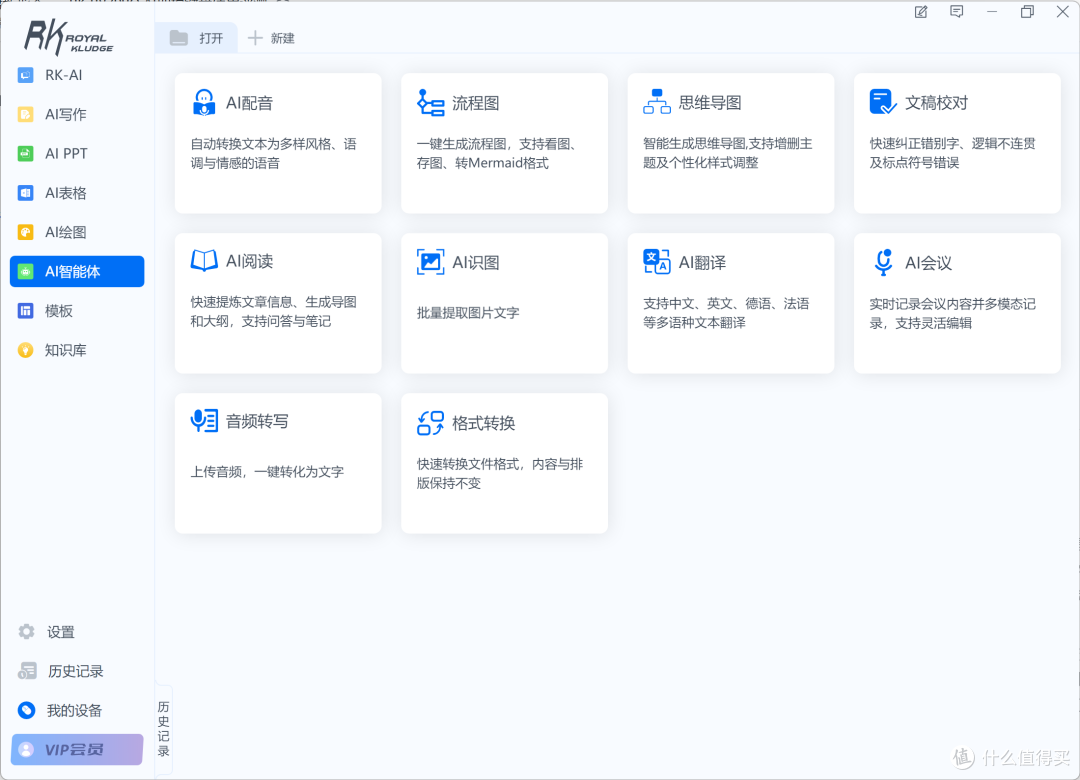This screenshot has width=1080, height=780.
Task: Open the 格式转换 format conversion icon
Action: click(x=430, y=422)
